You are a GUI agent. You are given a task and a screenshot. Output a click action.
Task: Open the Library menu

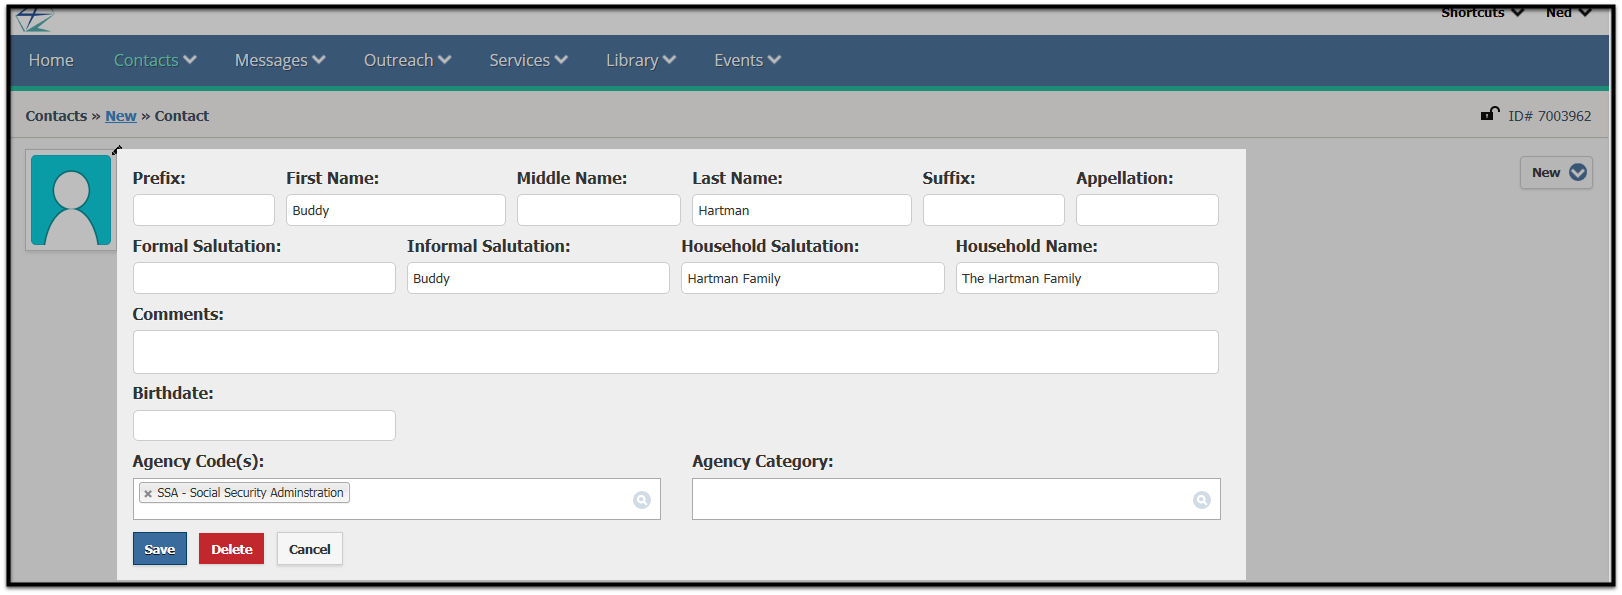tap(641, 60)
